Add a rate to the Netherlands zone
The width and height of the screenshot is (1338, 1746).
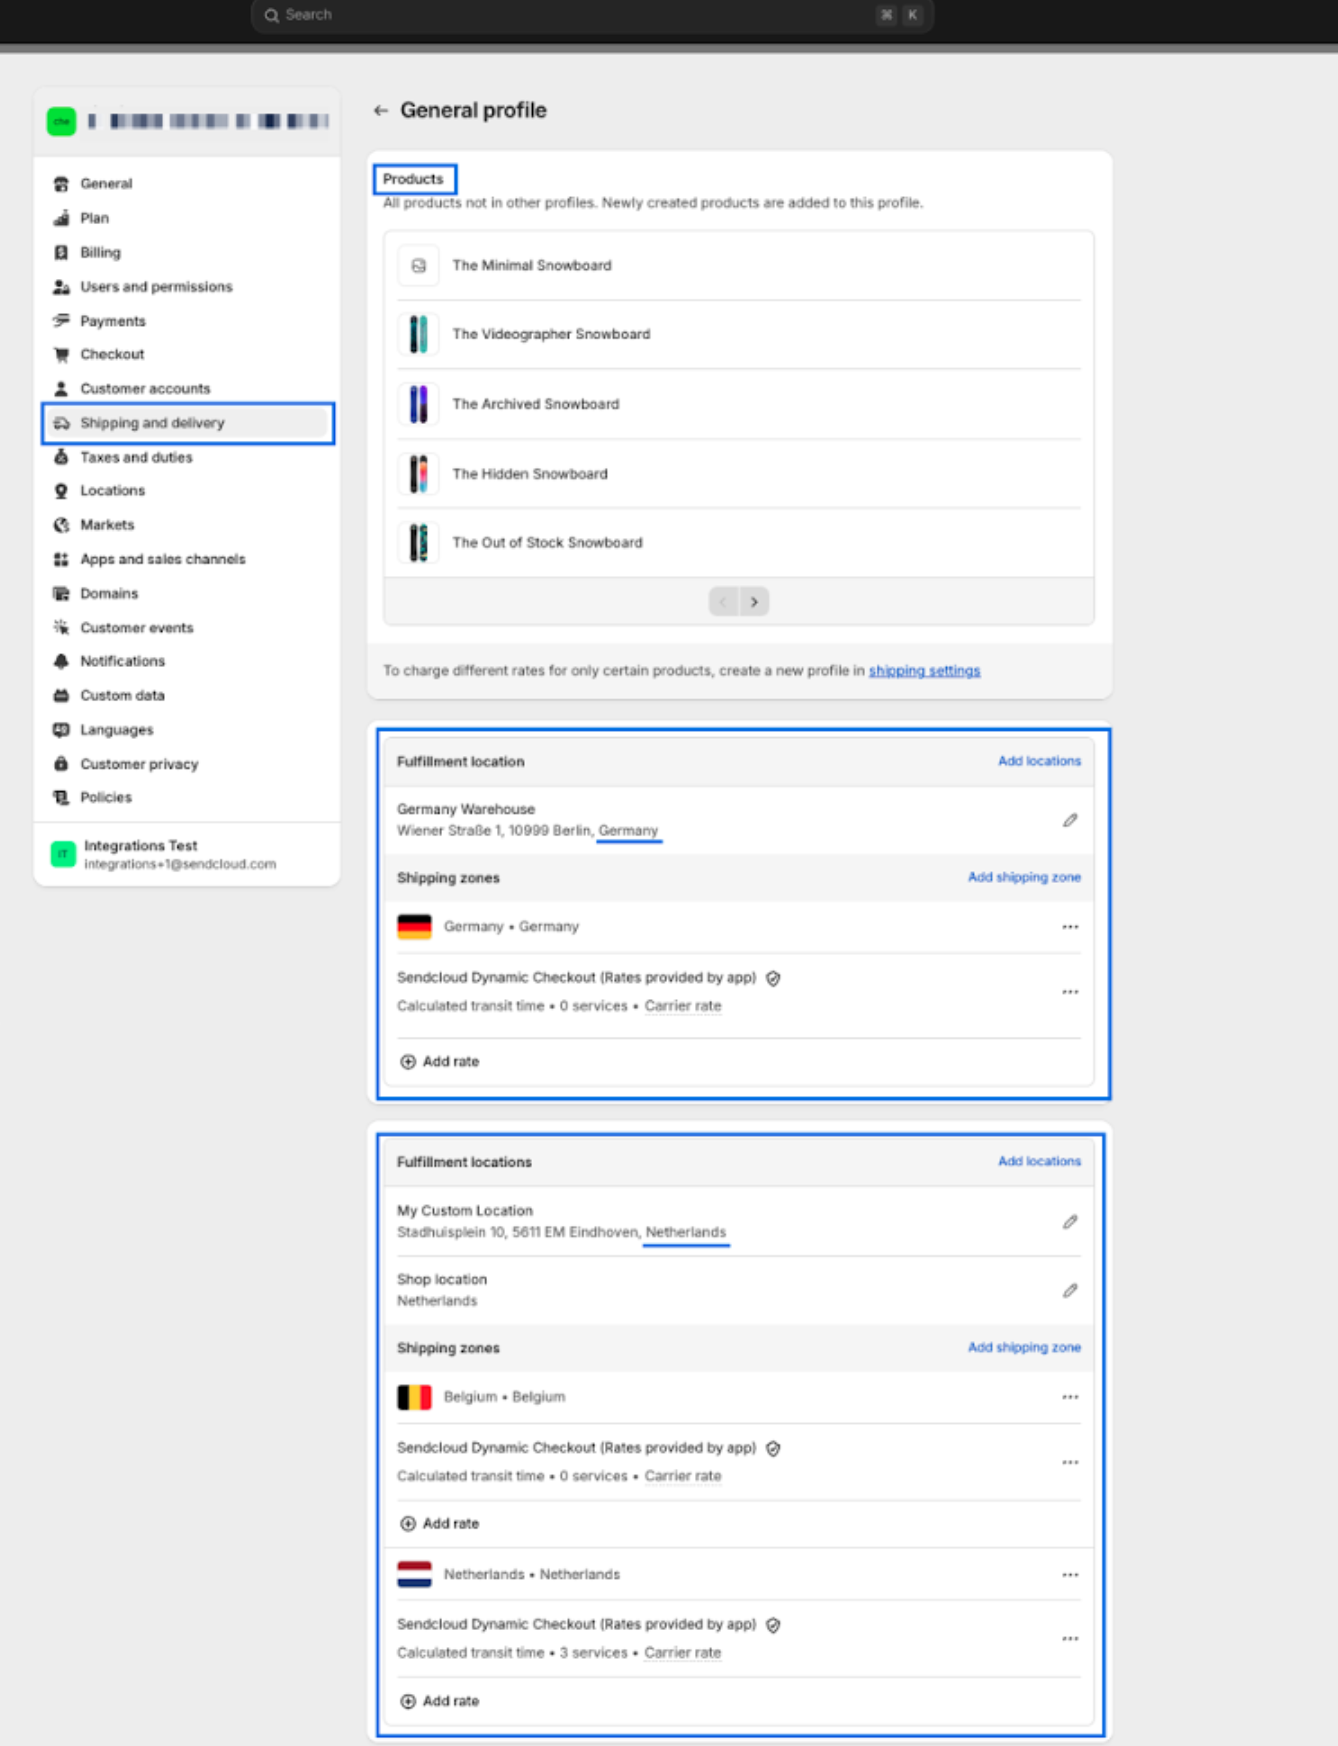click(x=439, y=1701)
